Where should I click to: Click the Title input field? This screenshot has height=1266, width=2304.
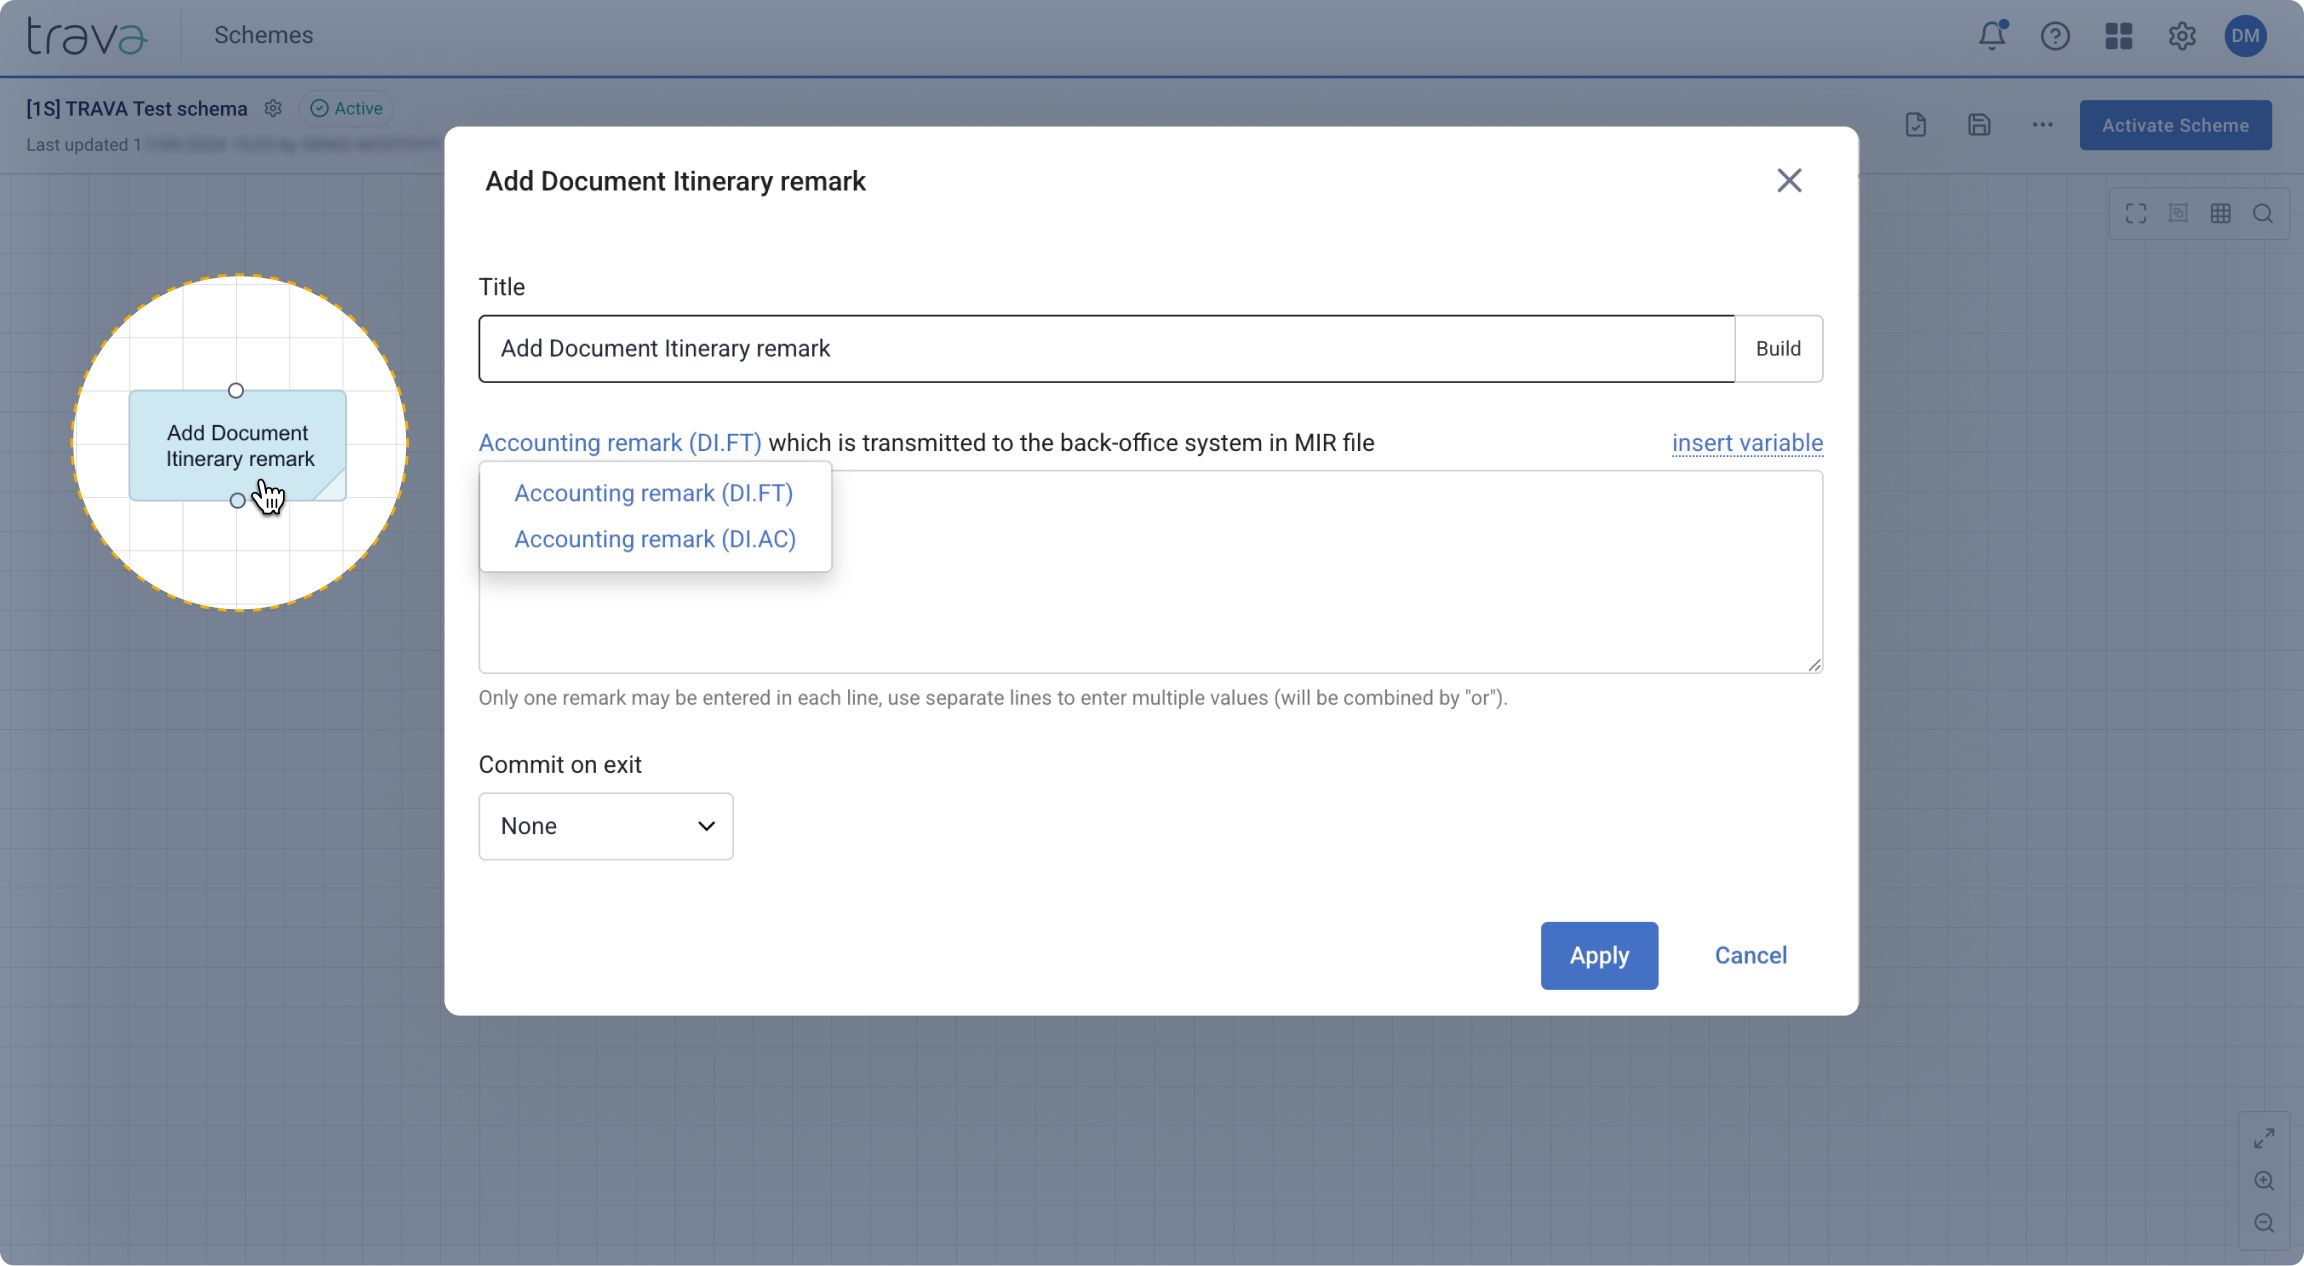(x=1106, y=349)
